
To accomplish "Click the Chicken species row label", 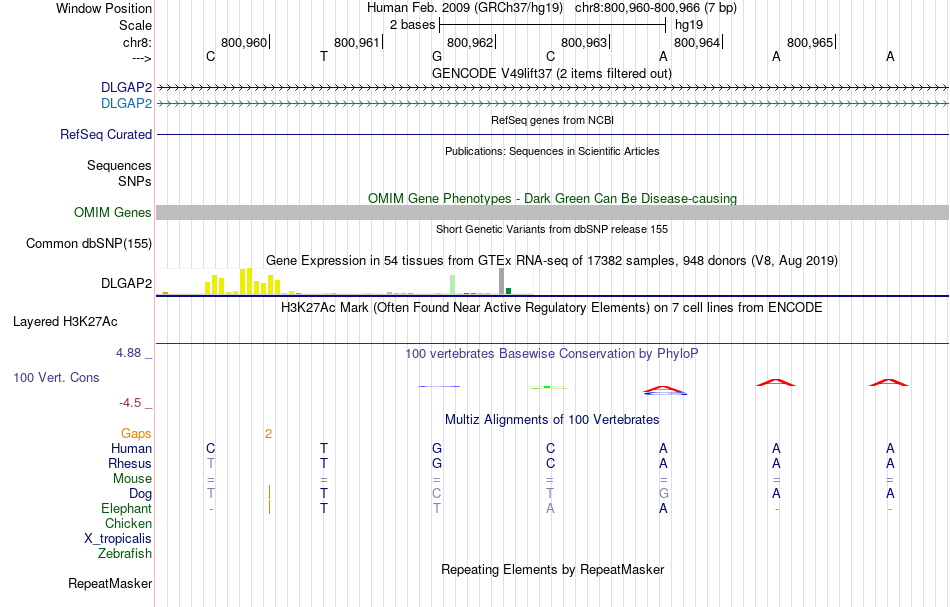I will 128,524.
